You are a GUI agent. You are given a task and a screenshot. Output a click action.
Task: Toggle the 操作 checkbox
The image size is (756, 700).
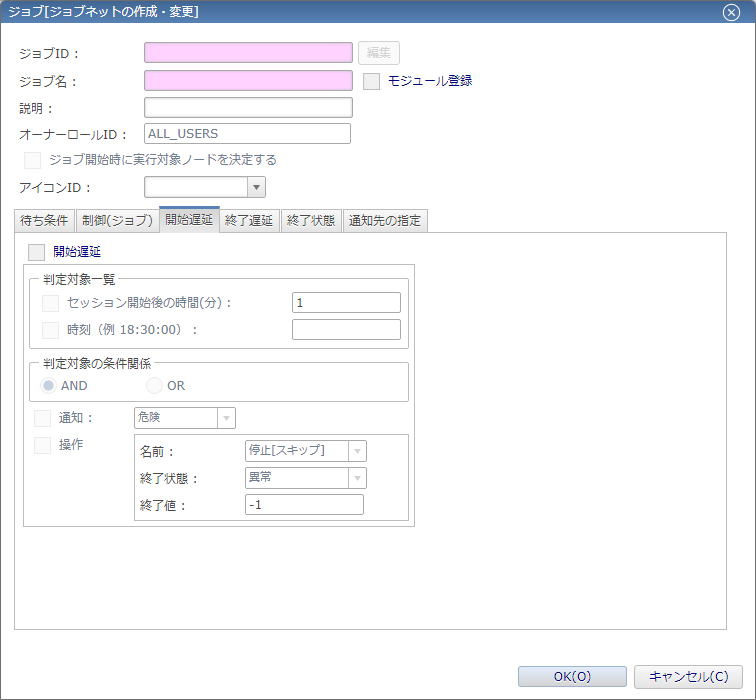click(42, 445)
